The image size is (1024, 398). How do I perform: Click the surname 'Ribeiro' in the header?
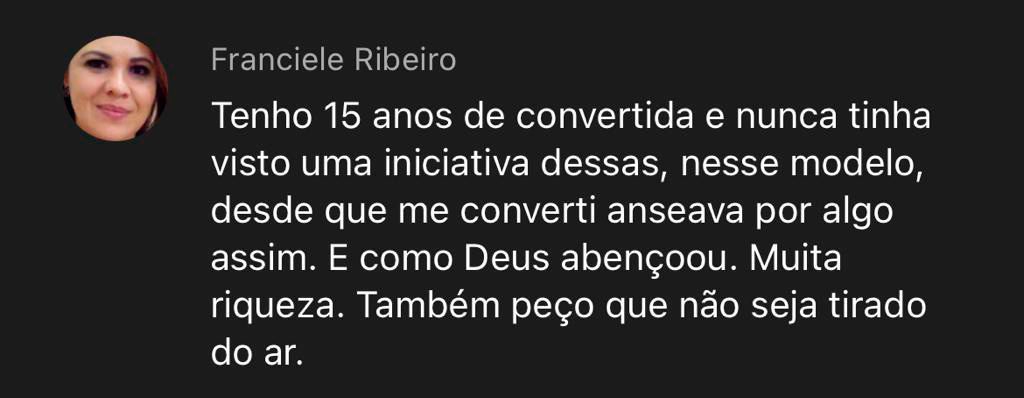coord(406,61)
